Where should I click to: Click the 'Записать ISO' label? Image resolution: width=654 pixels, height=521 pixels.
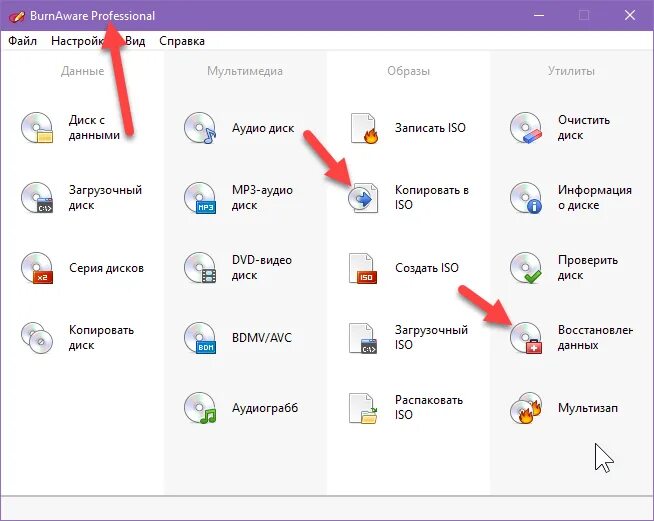(x=430, y=128)
